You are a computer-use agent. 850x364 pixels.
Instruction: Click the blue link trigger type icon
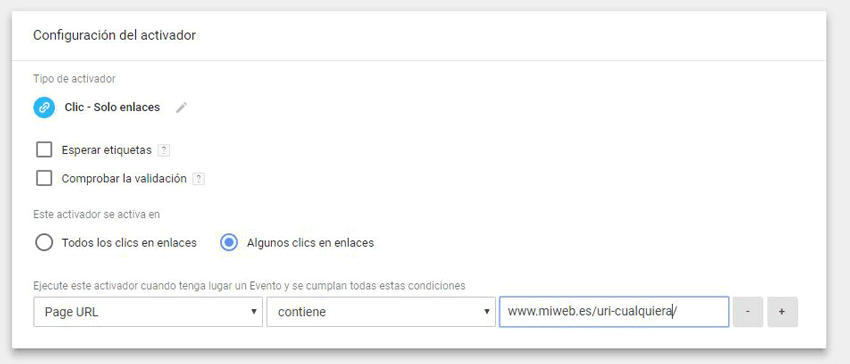point(44,107)
